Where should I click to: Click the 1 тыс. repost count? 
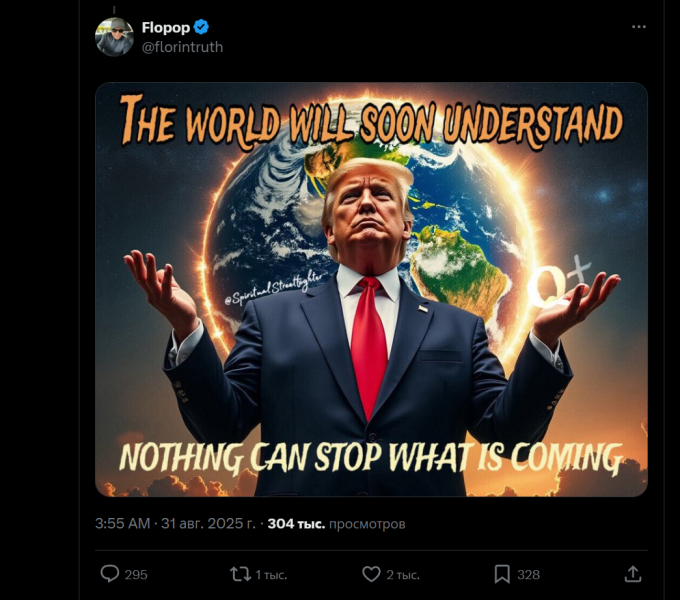tap(271, 575)
